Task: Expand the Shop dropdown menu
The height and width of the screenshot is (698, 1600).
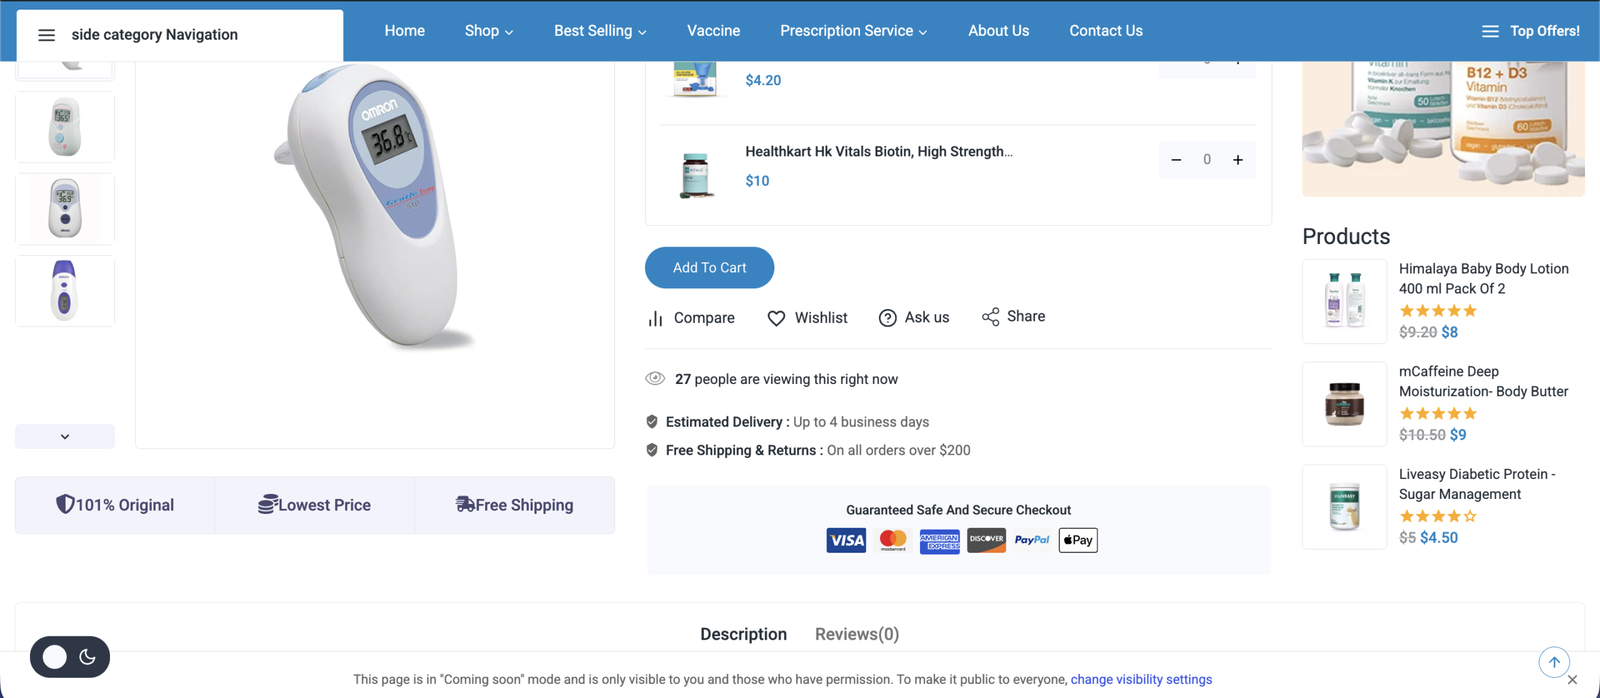Action: point(488,31)
